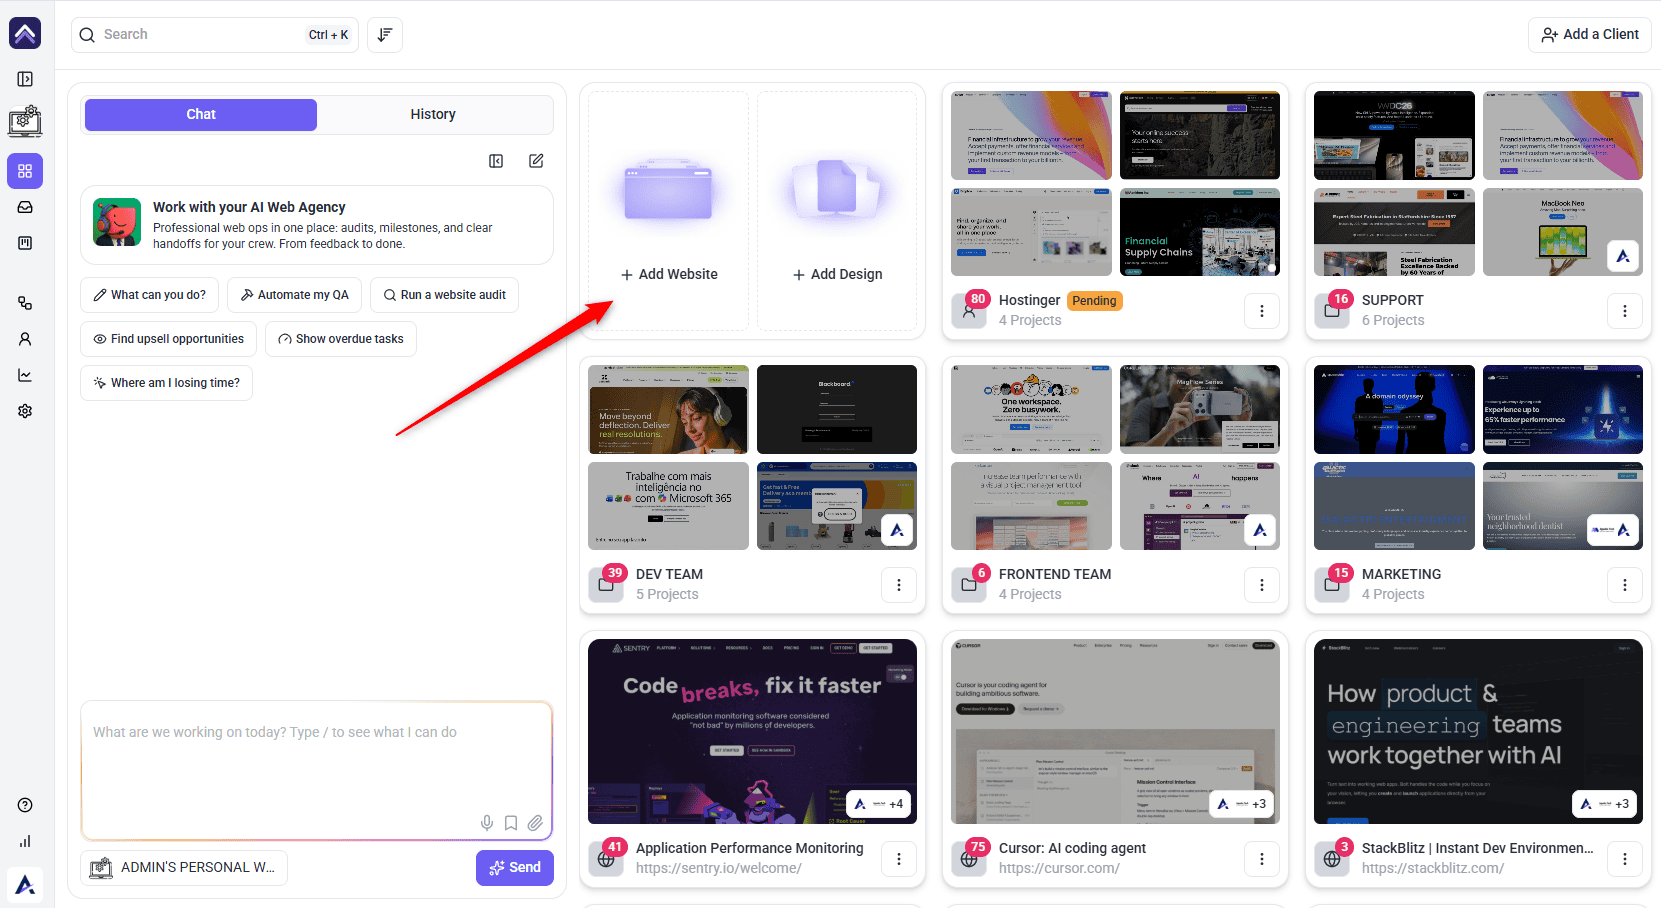
Task: Click the '+4' collaborators badge on Sentry card
Action: tap(880, 804)
